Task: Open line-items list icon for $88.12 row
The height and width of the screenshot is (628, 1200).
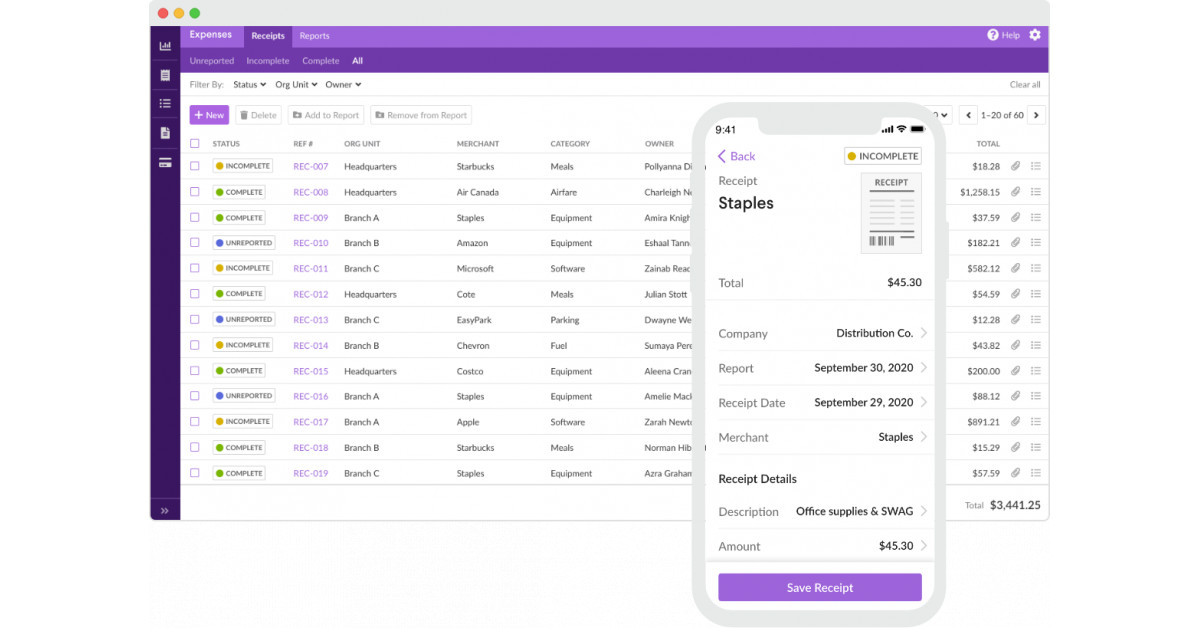Action: coord(1036,396)
